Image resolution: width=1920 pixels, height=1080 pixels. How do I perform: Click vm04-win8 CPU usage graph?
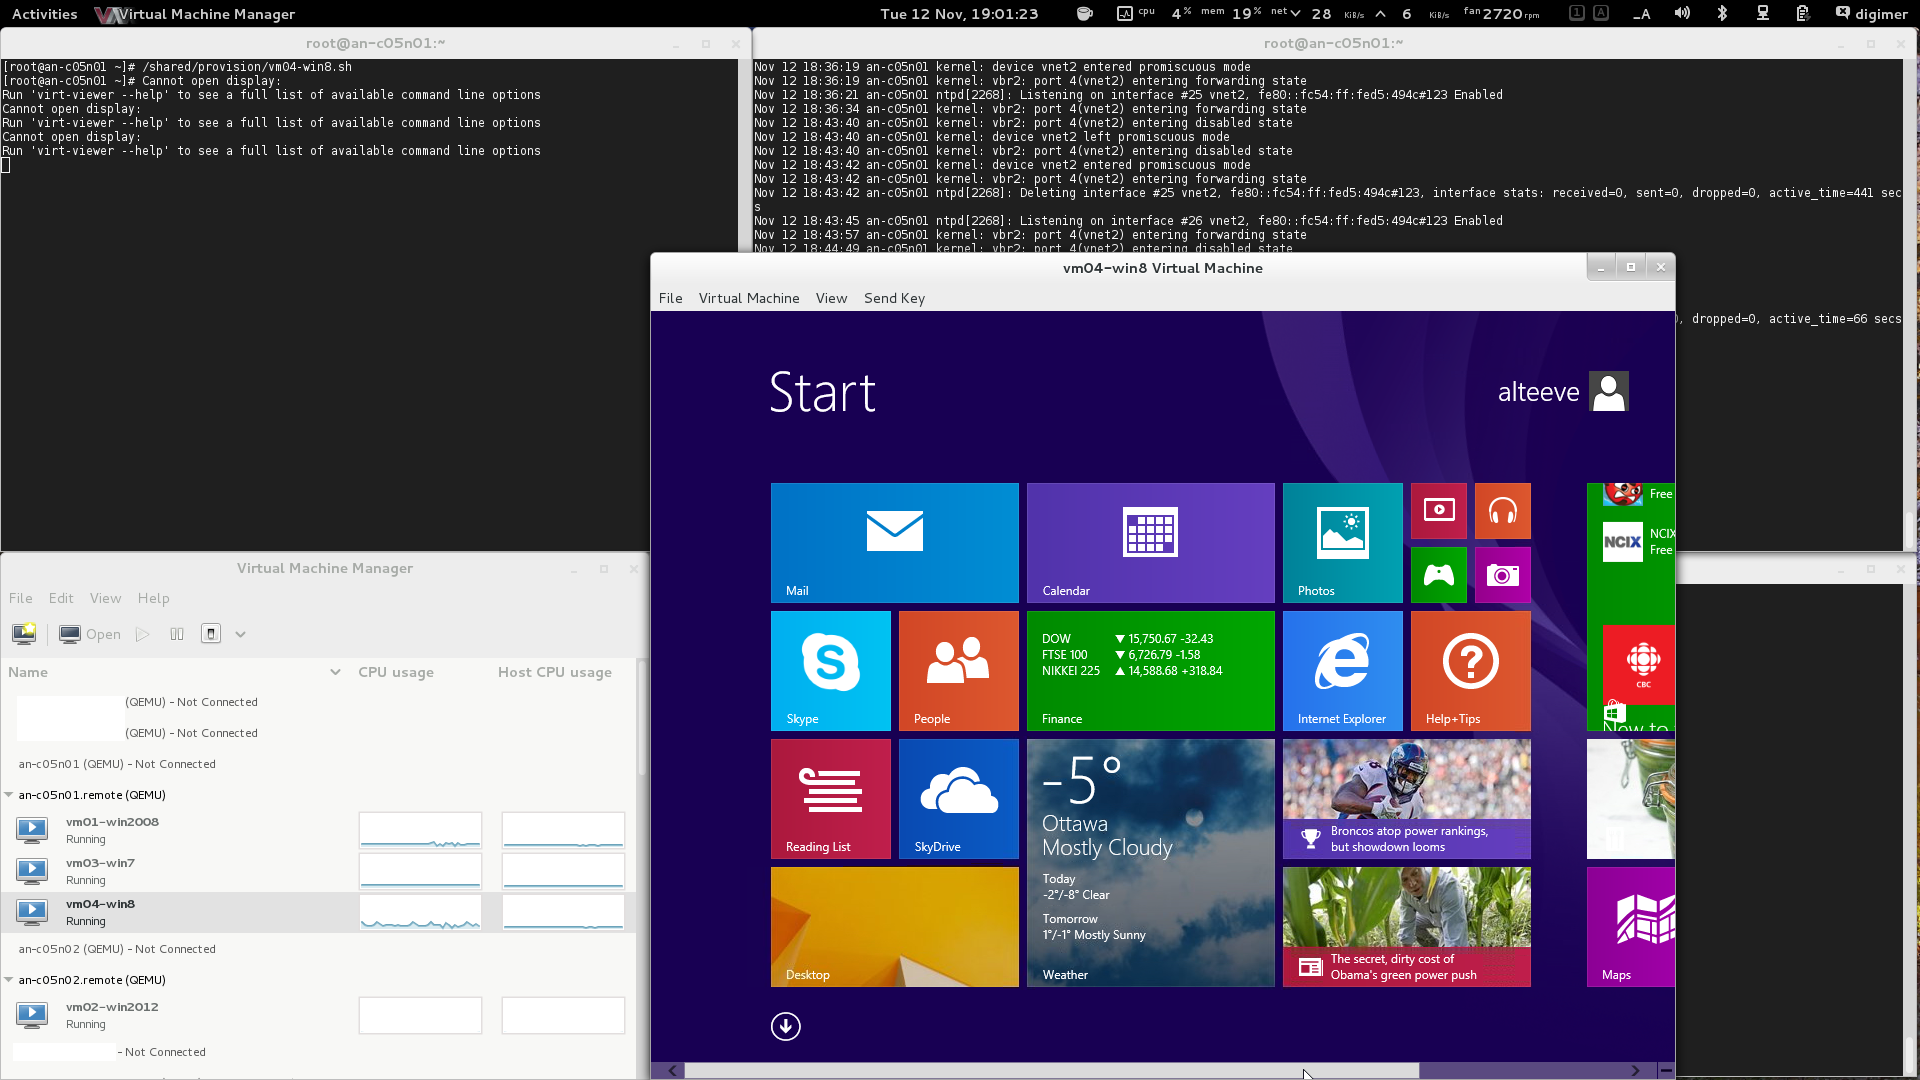420,912
